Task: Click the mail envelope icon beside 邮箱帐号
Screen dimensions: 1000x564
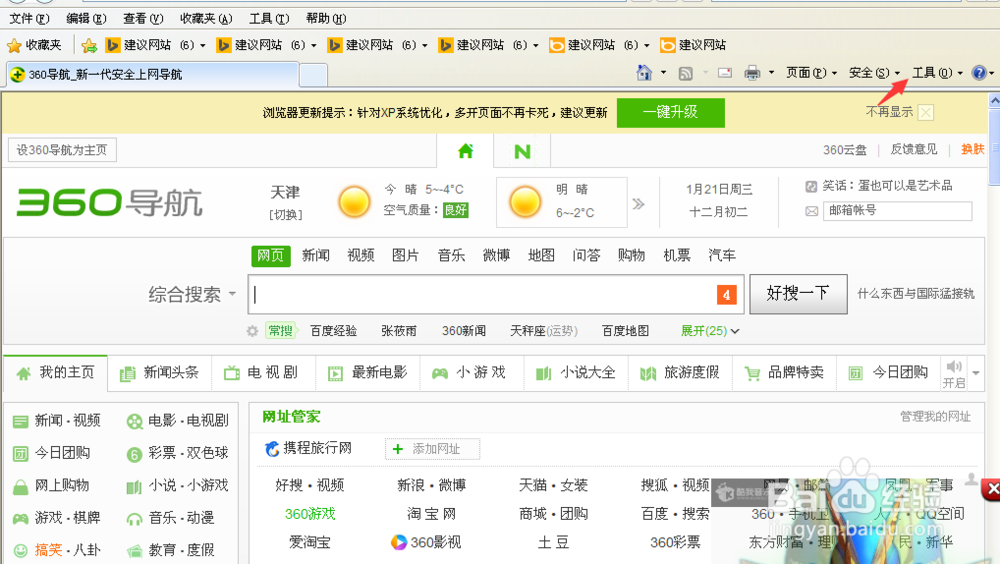Action: click(811, 211)
